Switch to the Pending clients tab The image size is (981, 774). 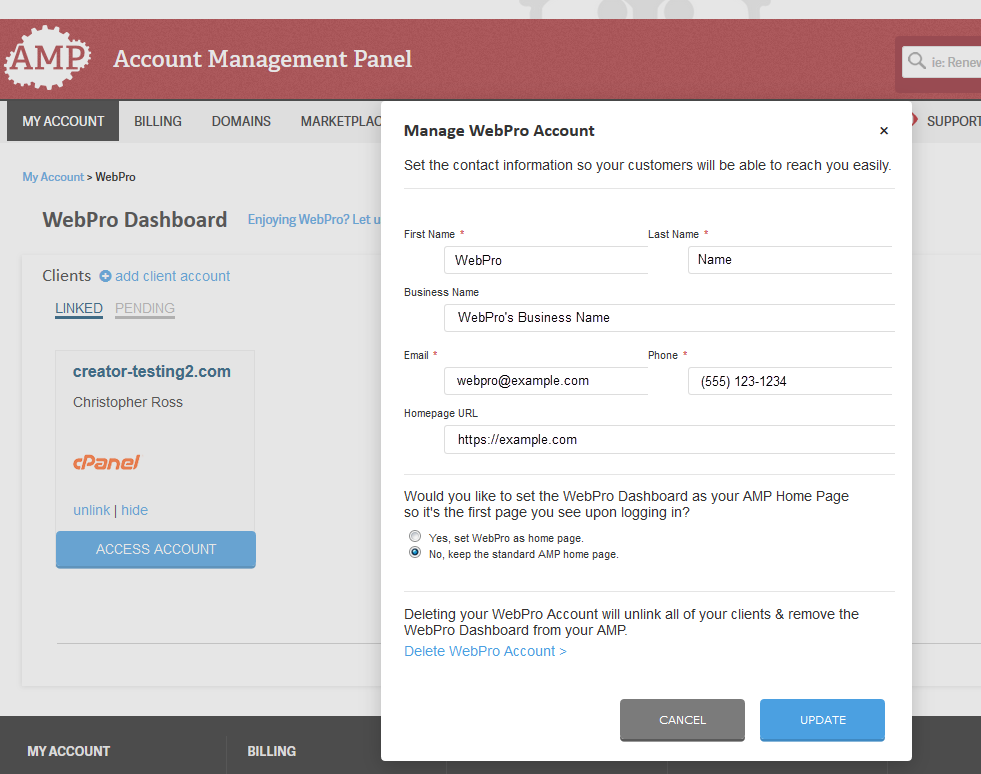(145, 308)
